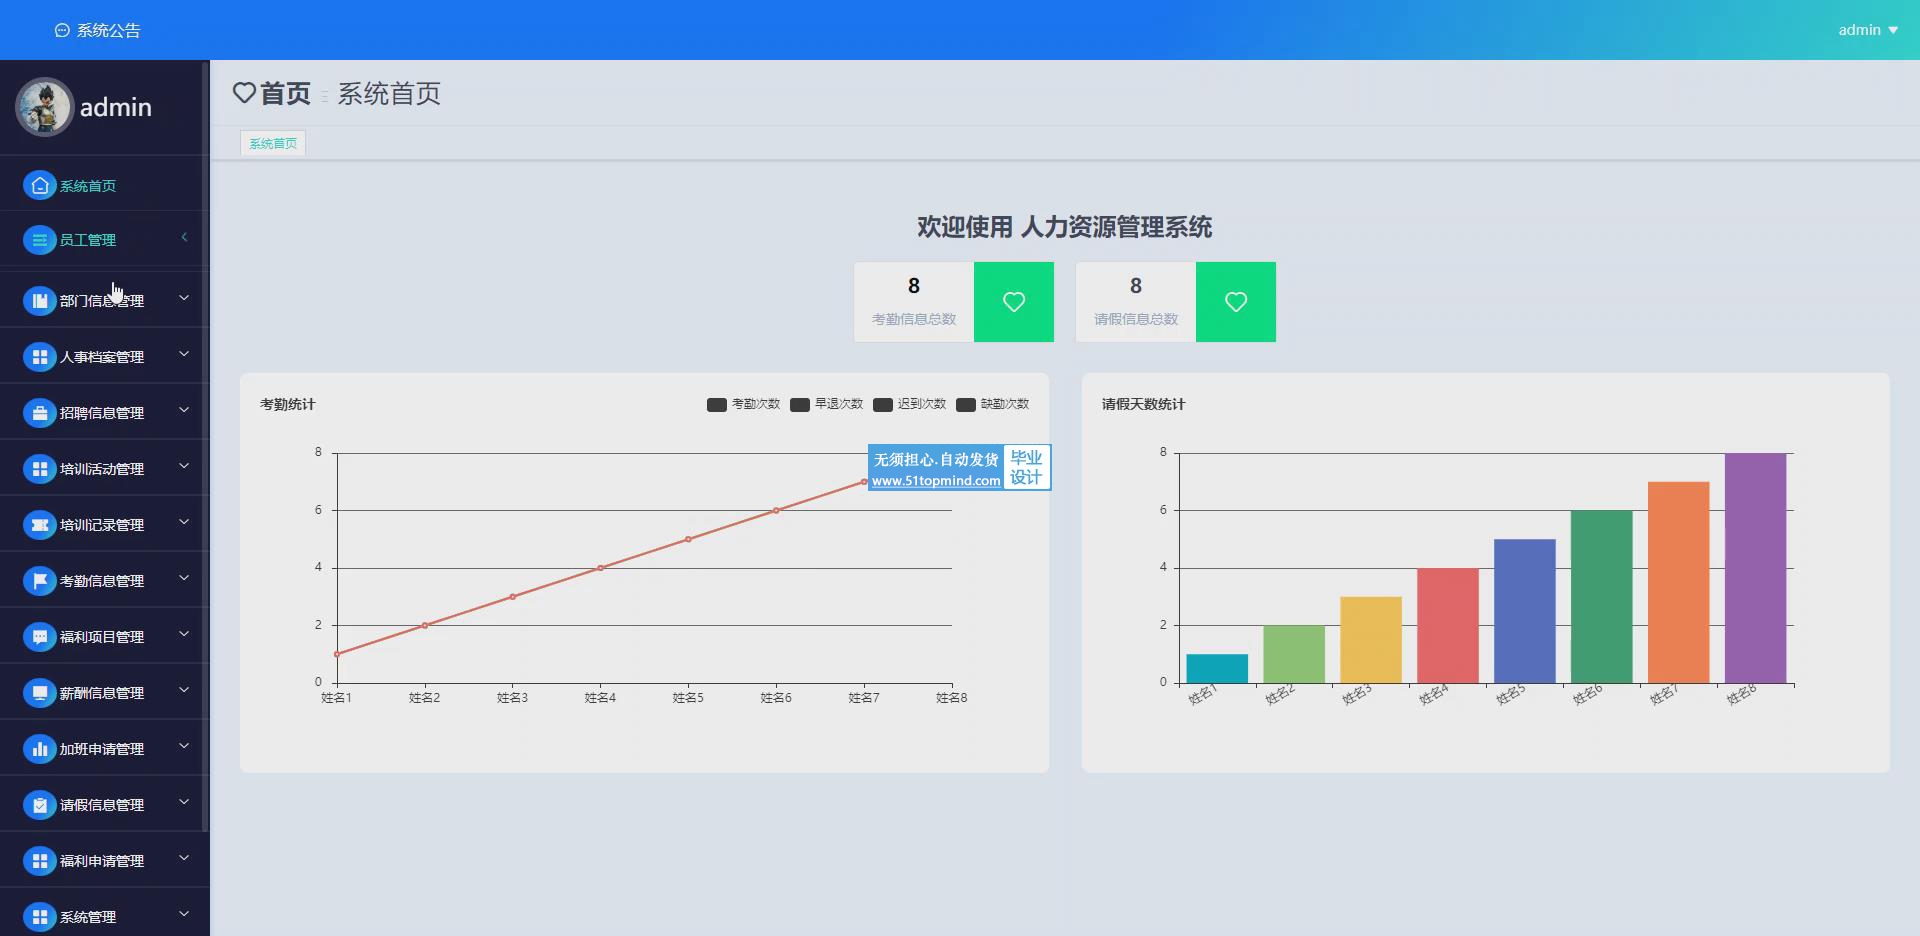The height and width of the screenshot is (936, 1920).
Task: Expand 加班申请管理 via its chevron
Action: pyautogui.click(x=184, y=746)
